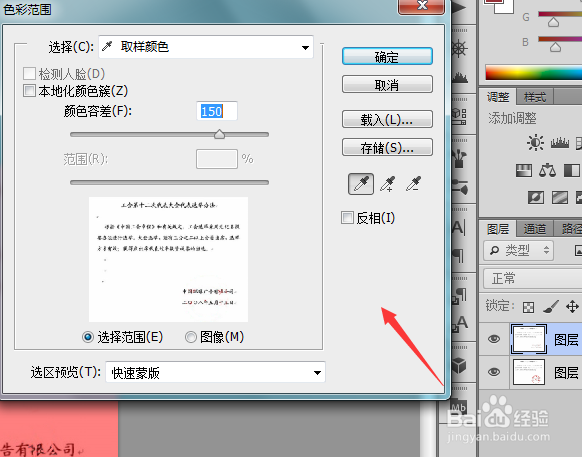Open the blend mode 正常 dropdown

(x=533, y=278)
